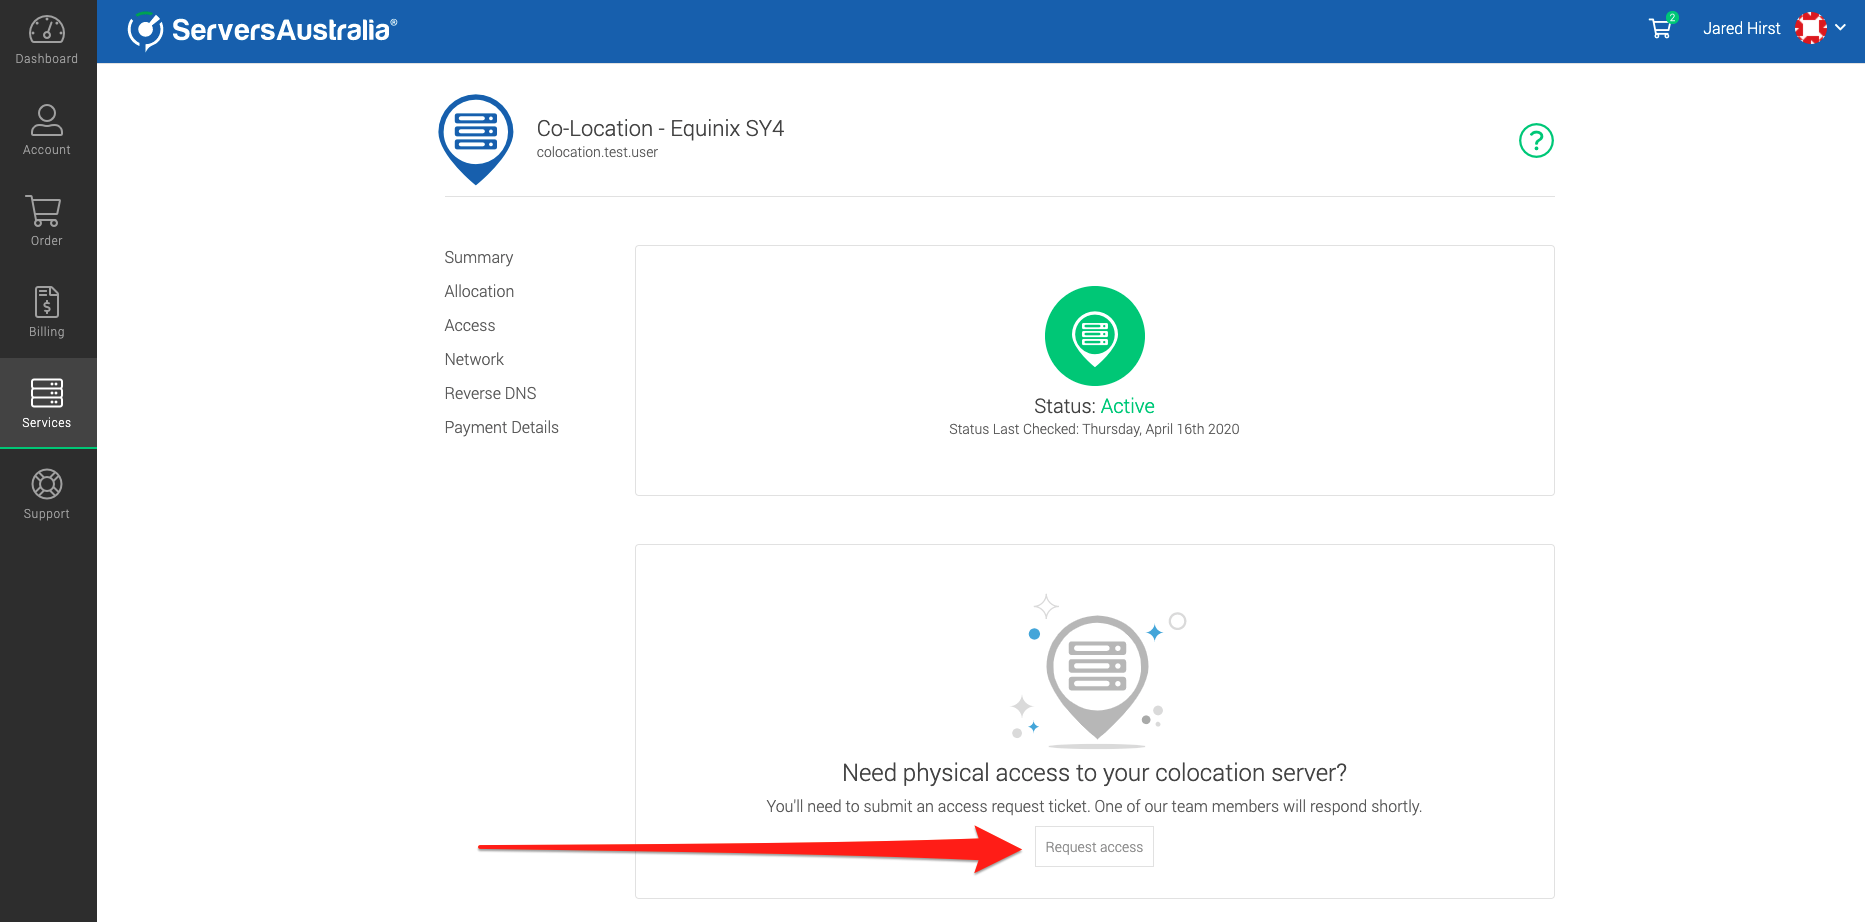Go to Account in the sidebar
The width and height of the screenshot is (1865, 922).
coord(47,120)
